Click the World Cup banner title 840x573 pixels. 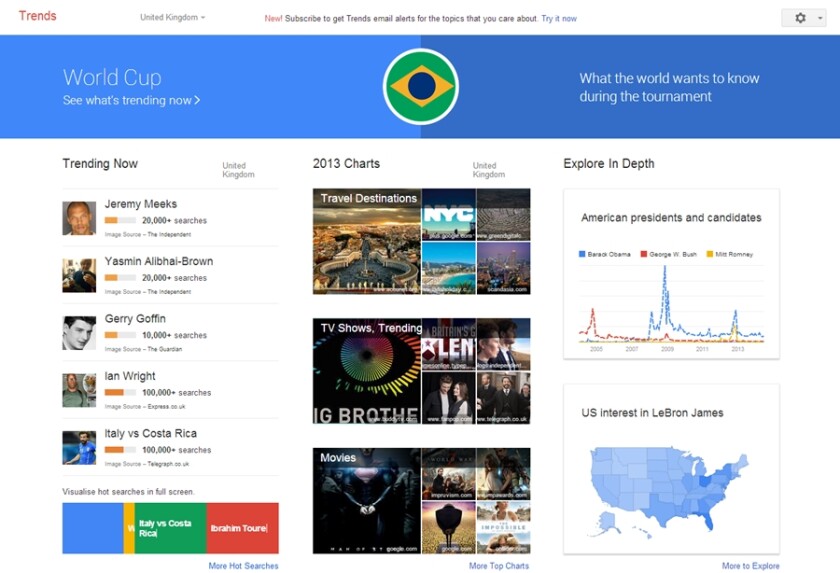tap(112, 77)
